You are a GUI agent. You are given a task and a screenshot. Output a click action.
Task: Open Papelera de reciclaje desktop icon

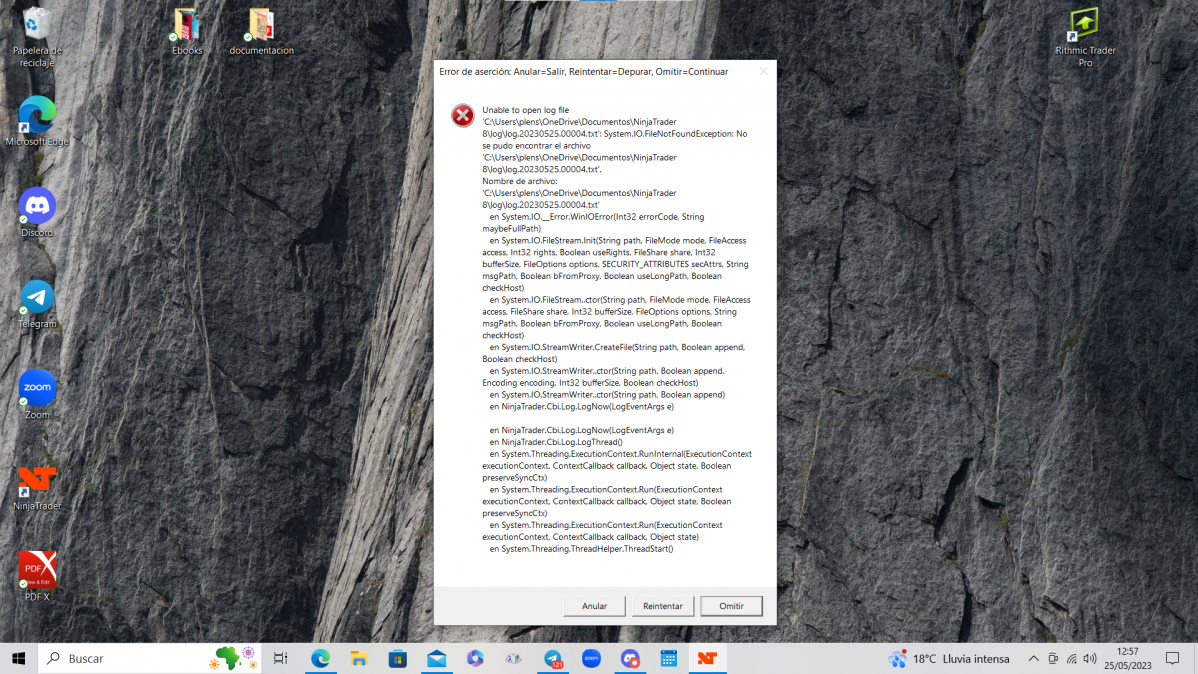(x=37, y=37)
